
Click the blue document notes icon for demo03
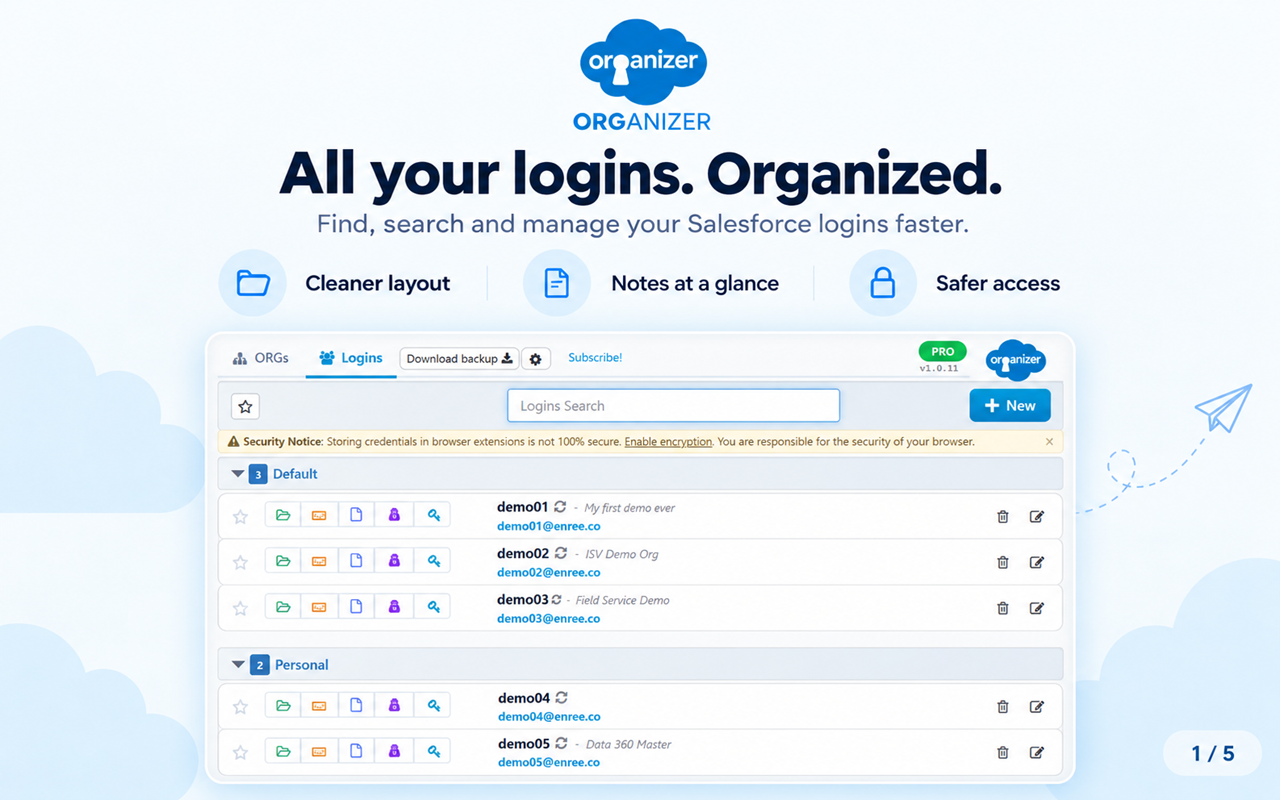coord(356,607)
